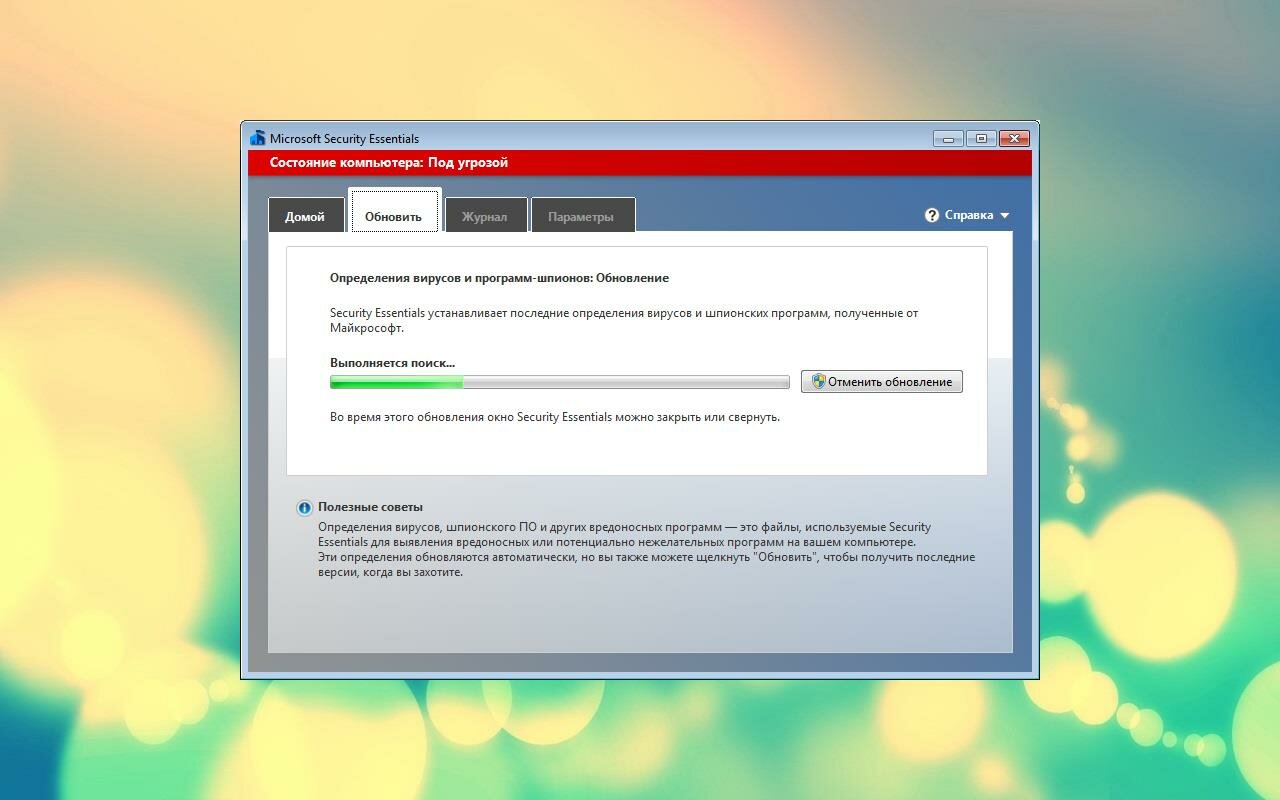Viewport: 1280px width, 800px height.
Task: Click the Справка help link
Action: [969, 215]
